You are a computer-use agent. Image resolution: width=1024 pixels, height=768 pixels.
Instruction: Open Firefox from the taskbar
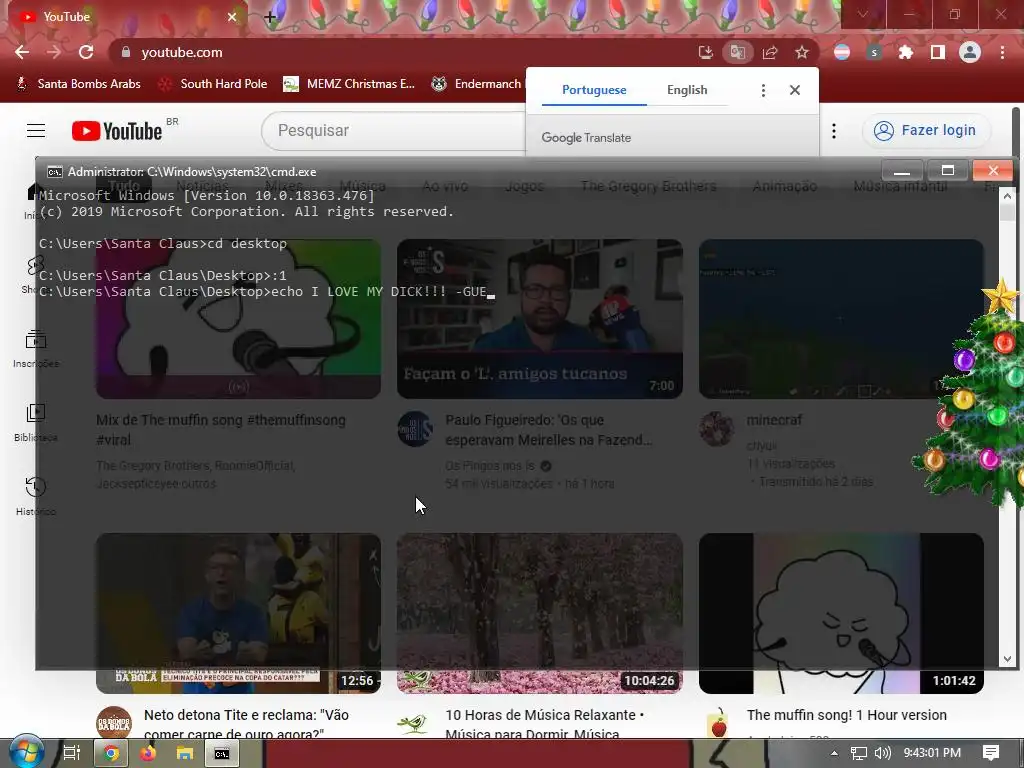[x=148, y=754]
